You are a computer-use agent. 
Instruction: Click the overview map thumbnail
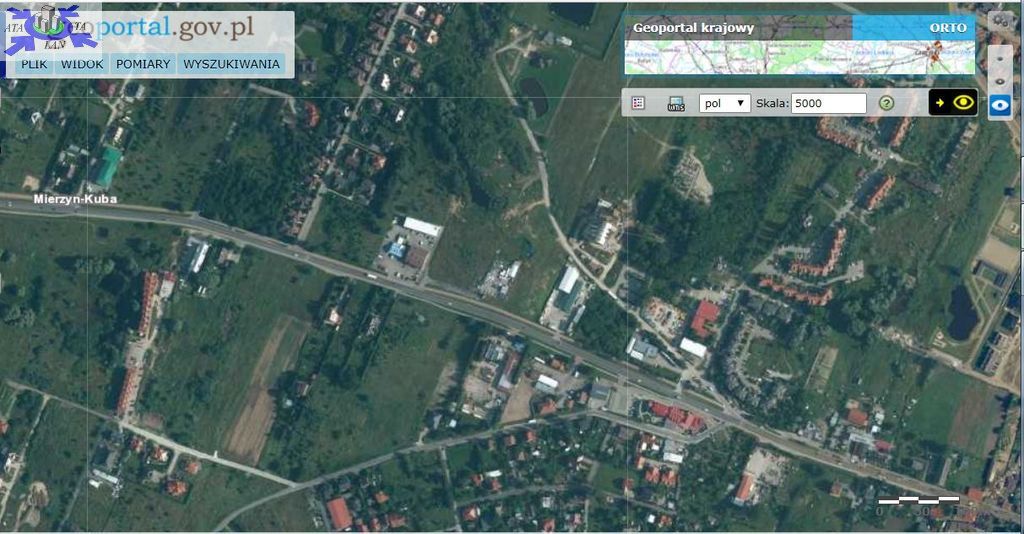799,58
